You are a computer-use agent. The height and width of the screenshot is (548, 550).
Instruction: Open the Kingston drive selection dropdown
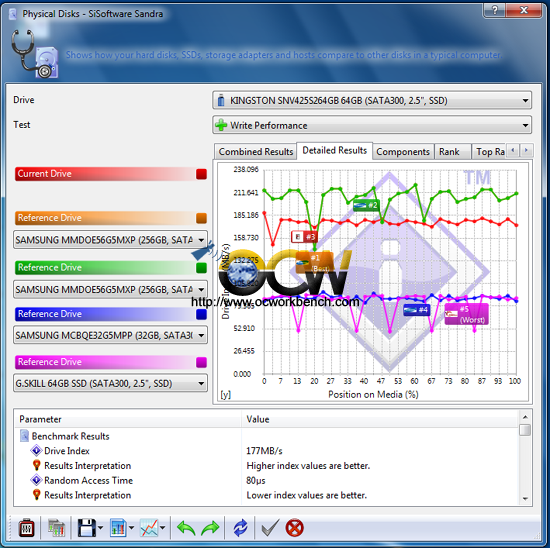[x=372, y=101]
